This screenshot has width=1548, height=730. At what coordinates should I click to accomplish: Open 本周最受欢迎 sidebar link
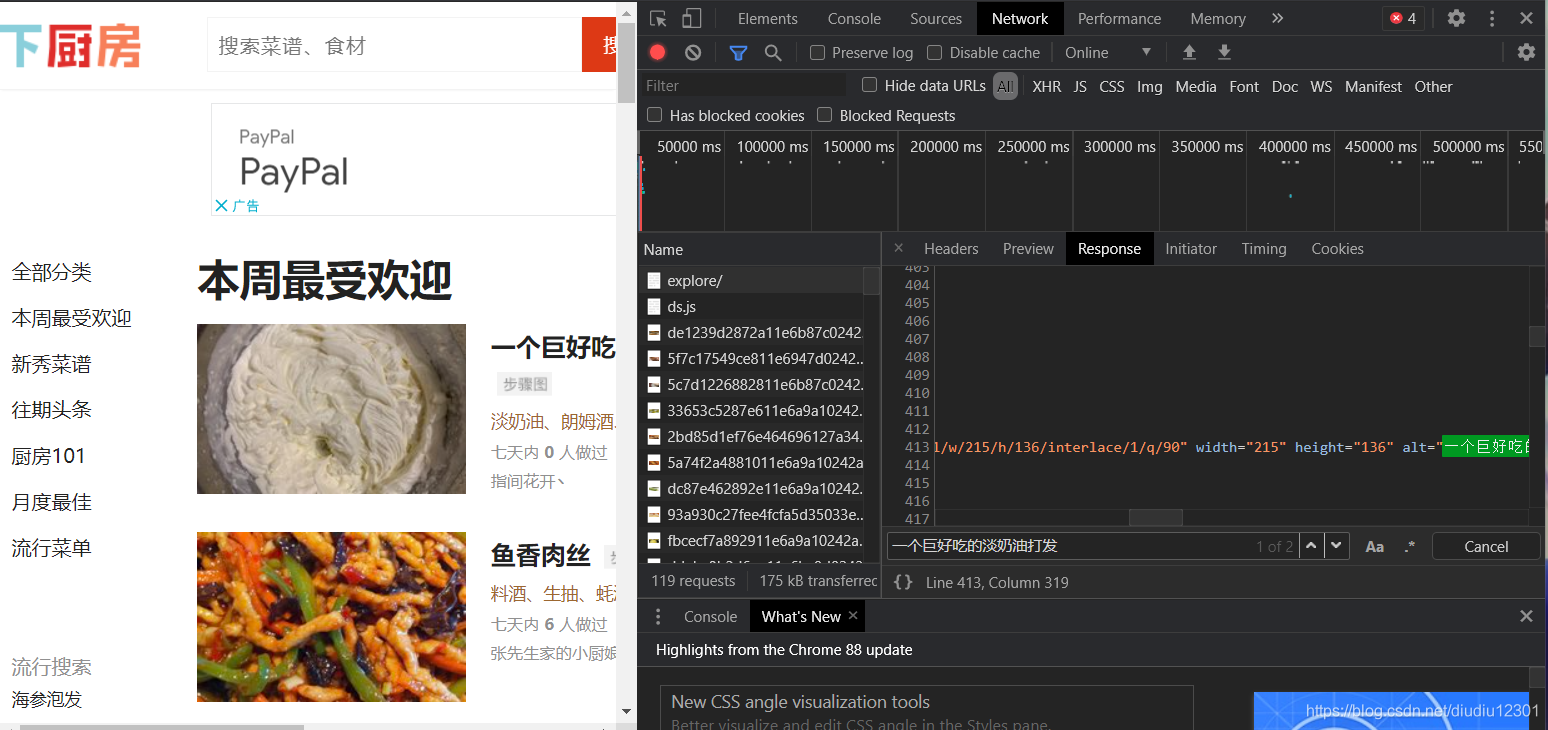pyautogui.click(x=72, y=318)
